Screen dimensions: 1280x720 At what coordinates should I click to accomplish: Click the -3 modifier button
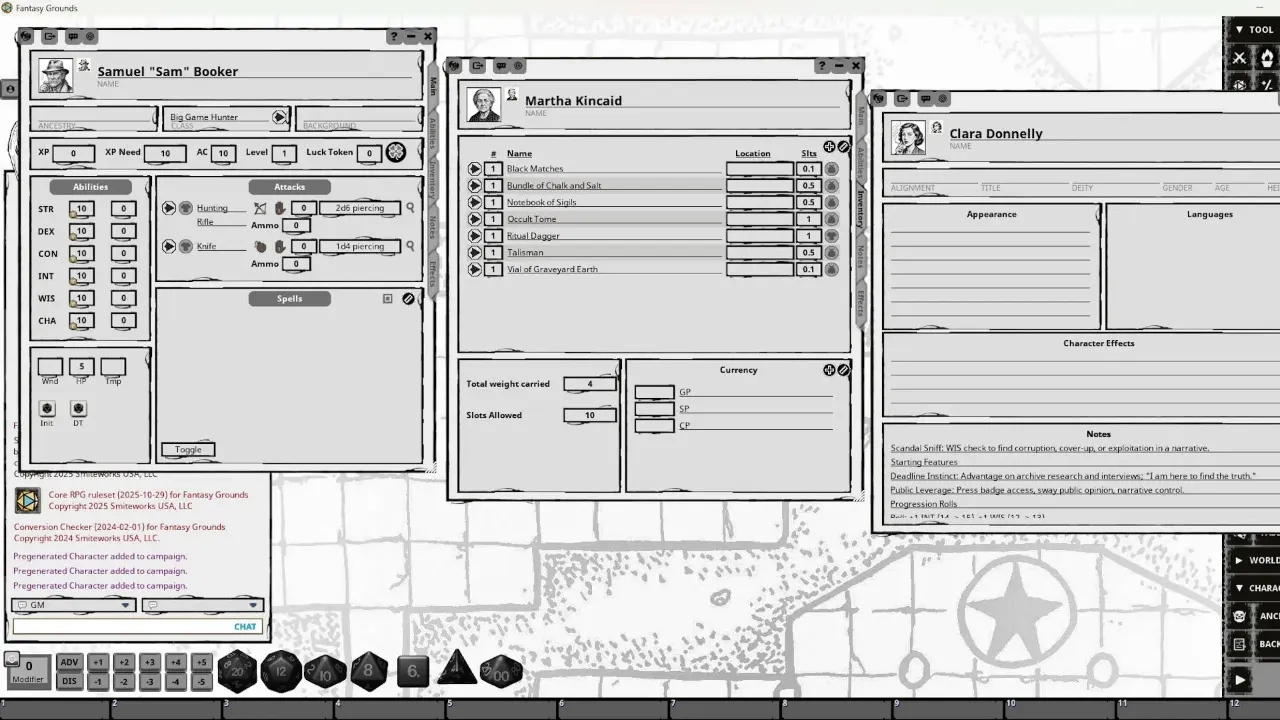coord(150,682)
